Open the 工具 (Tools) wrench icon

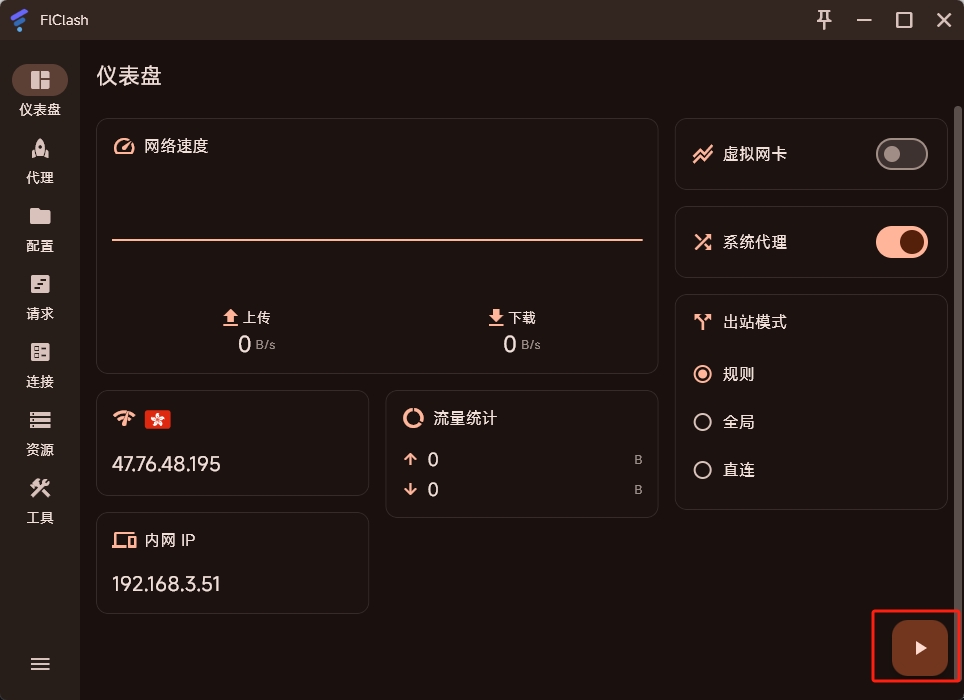(40, 489)
